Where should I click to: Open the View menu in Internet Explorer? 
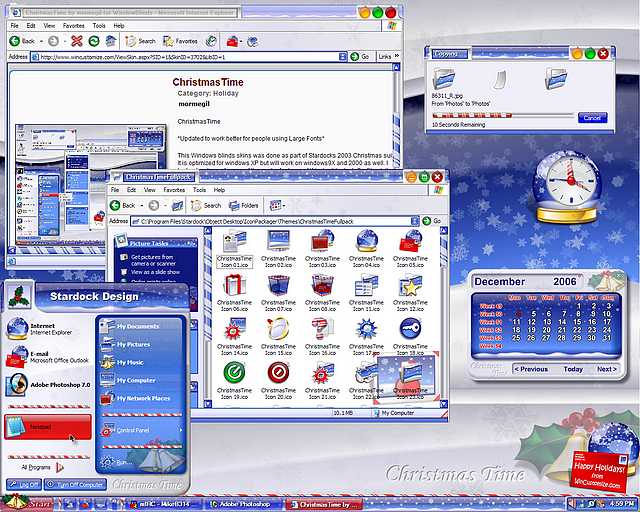tap(49, 25)
